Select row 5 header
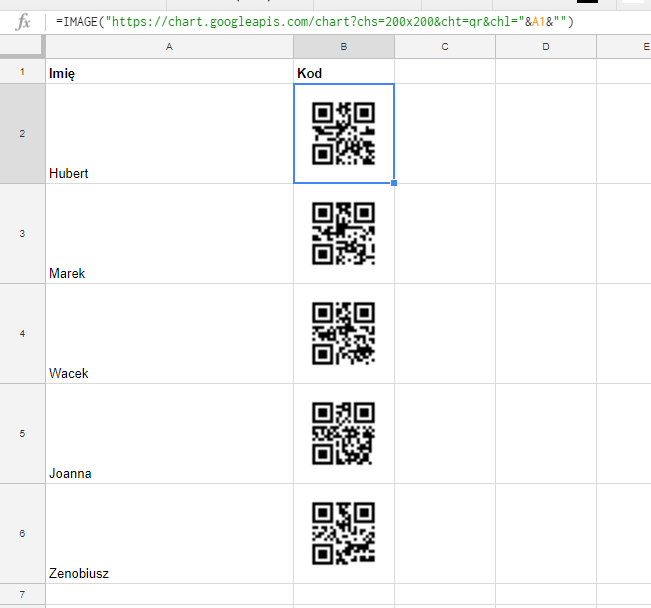Image resolution: width=651 pixels, height=608 pixels. pyautogui.click(x=22, y=434)
